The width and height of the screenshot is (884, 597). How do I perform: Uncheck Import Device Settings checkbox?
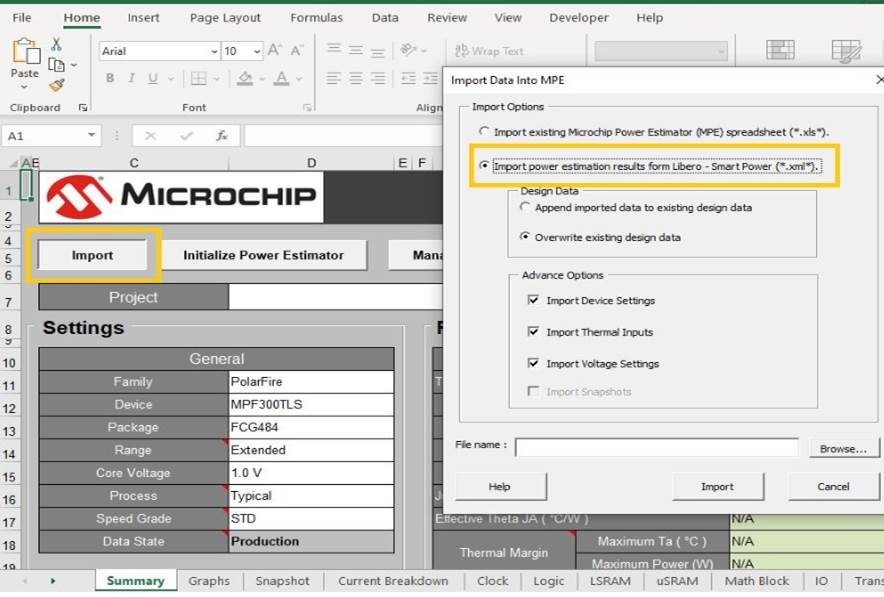tap(533, 300)
